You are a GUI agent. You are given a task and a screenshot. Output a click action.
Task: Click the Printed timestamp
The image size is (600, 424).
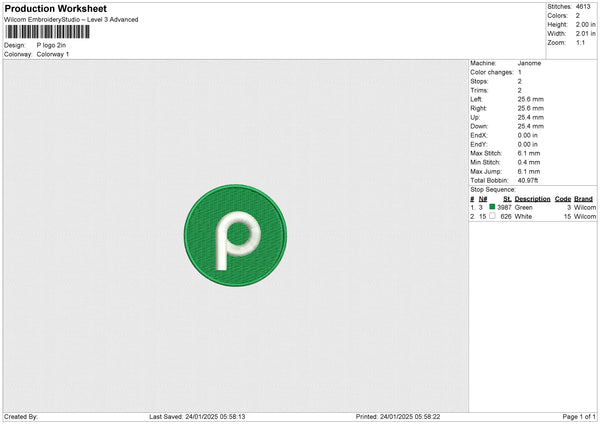click(x=398, y=417)
